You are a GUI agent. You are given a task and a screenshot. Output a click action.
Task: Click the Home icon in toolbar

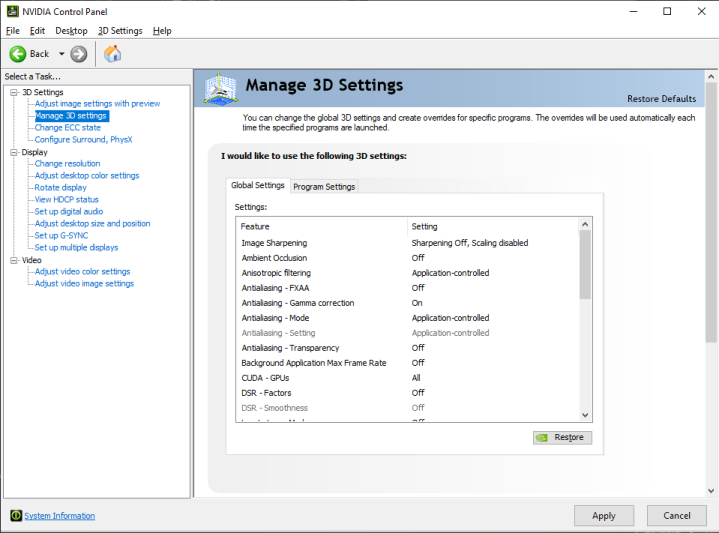coord(113,54)
